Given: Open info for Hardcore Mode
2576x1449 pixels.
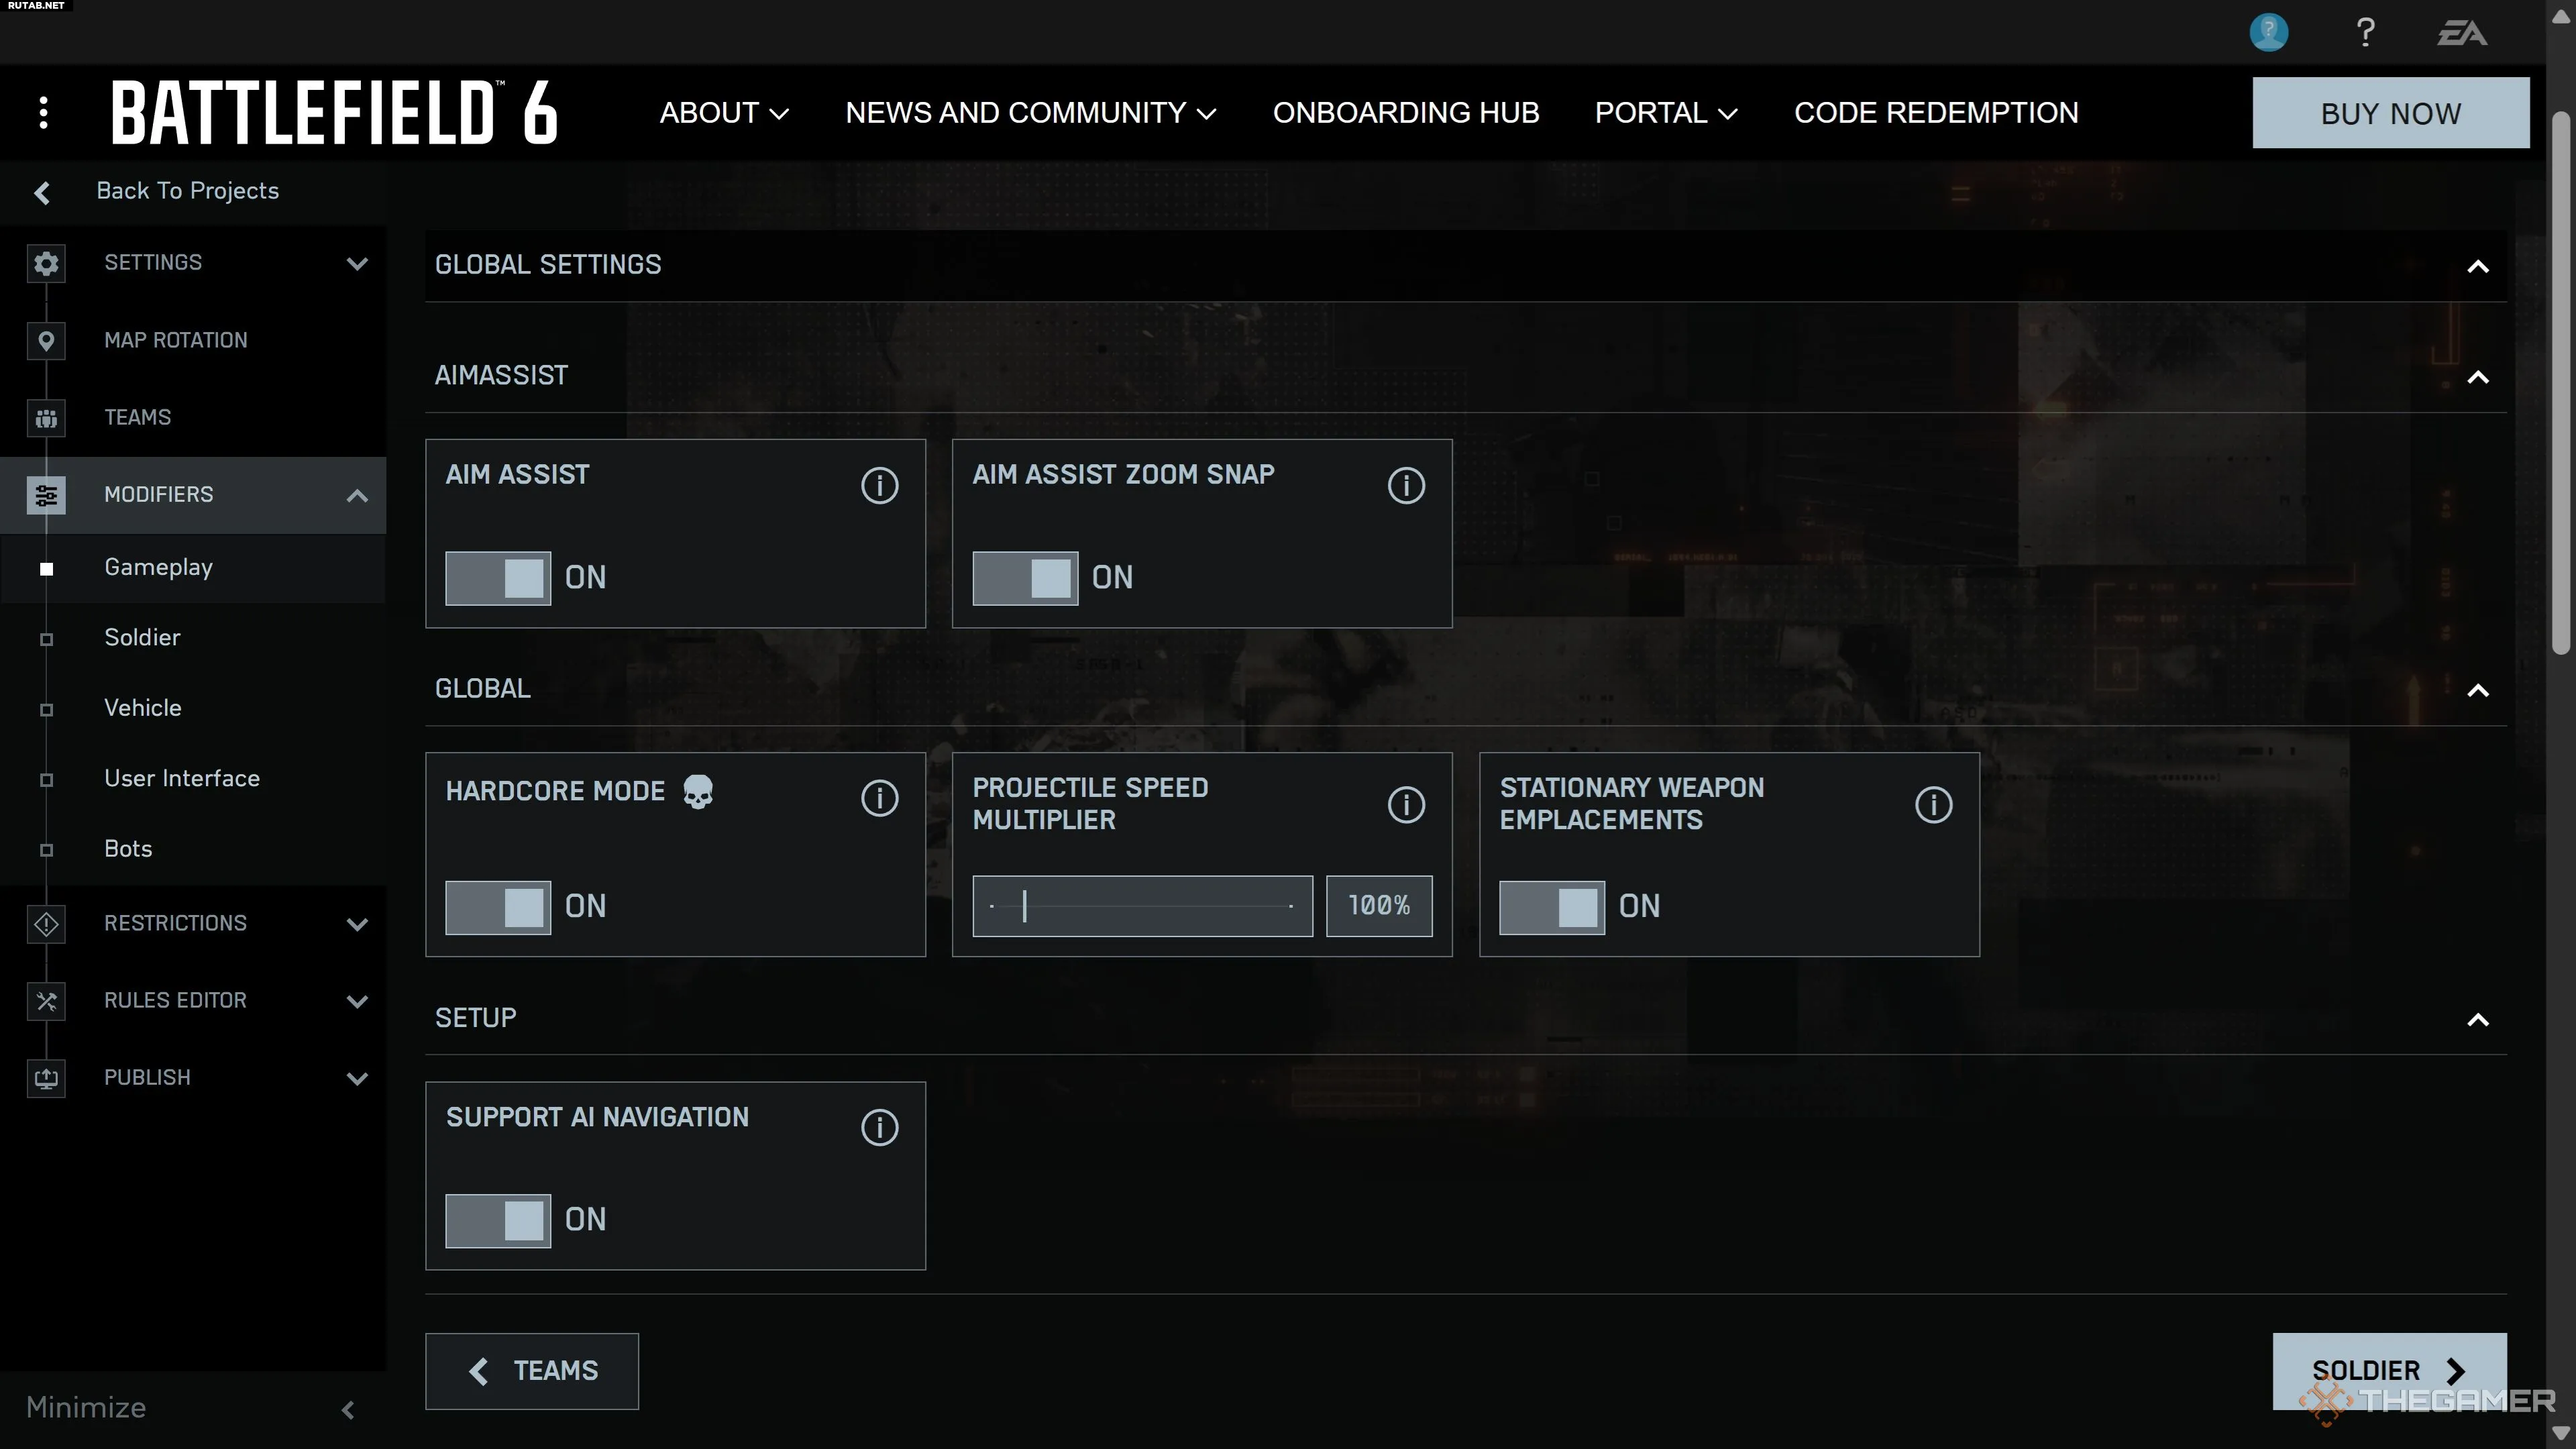Looking at the screenshot, I should pyautogui.click(x=879, y=798).
